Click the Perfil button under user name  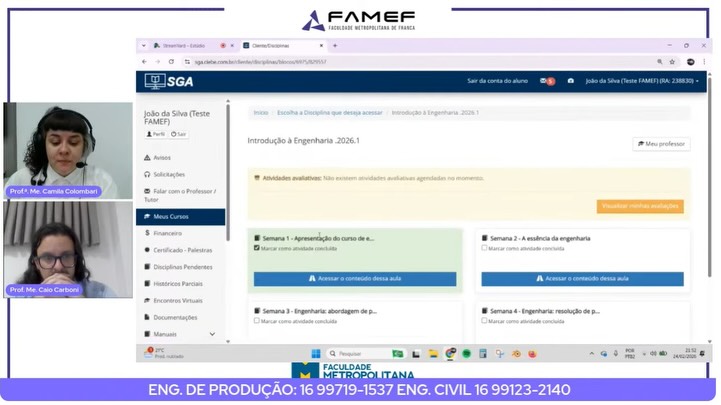coord(156,134)
